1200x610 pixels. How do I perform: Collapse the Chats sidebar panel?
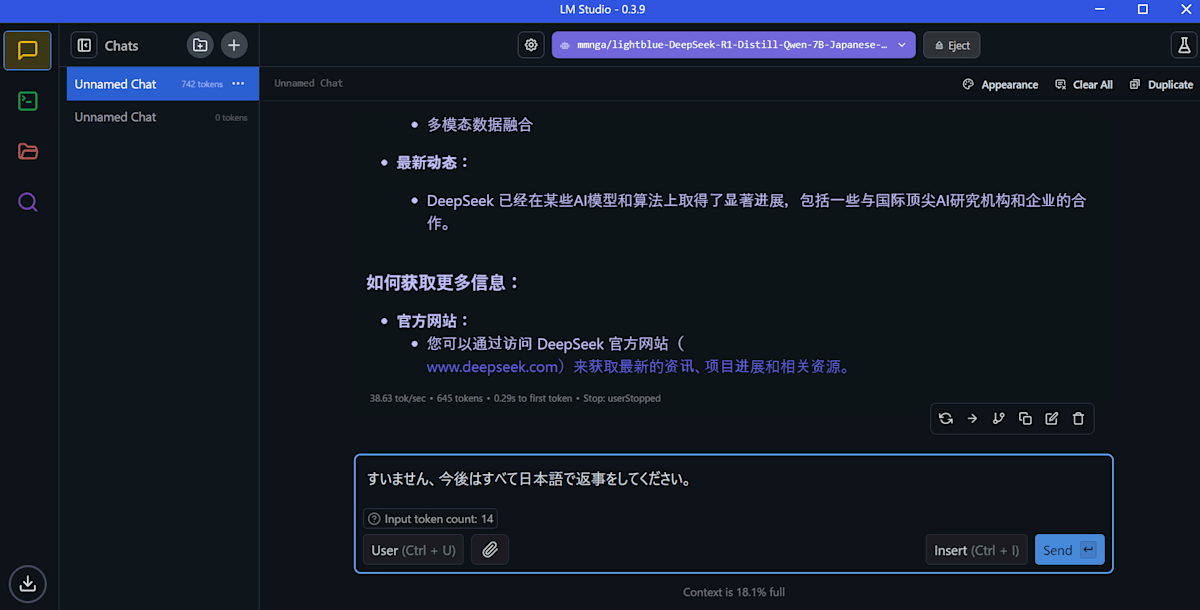point(84,45)
